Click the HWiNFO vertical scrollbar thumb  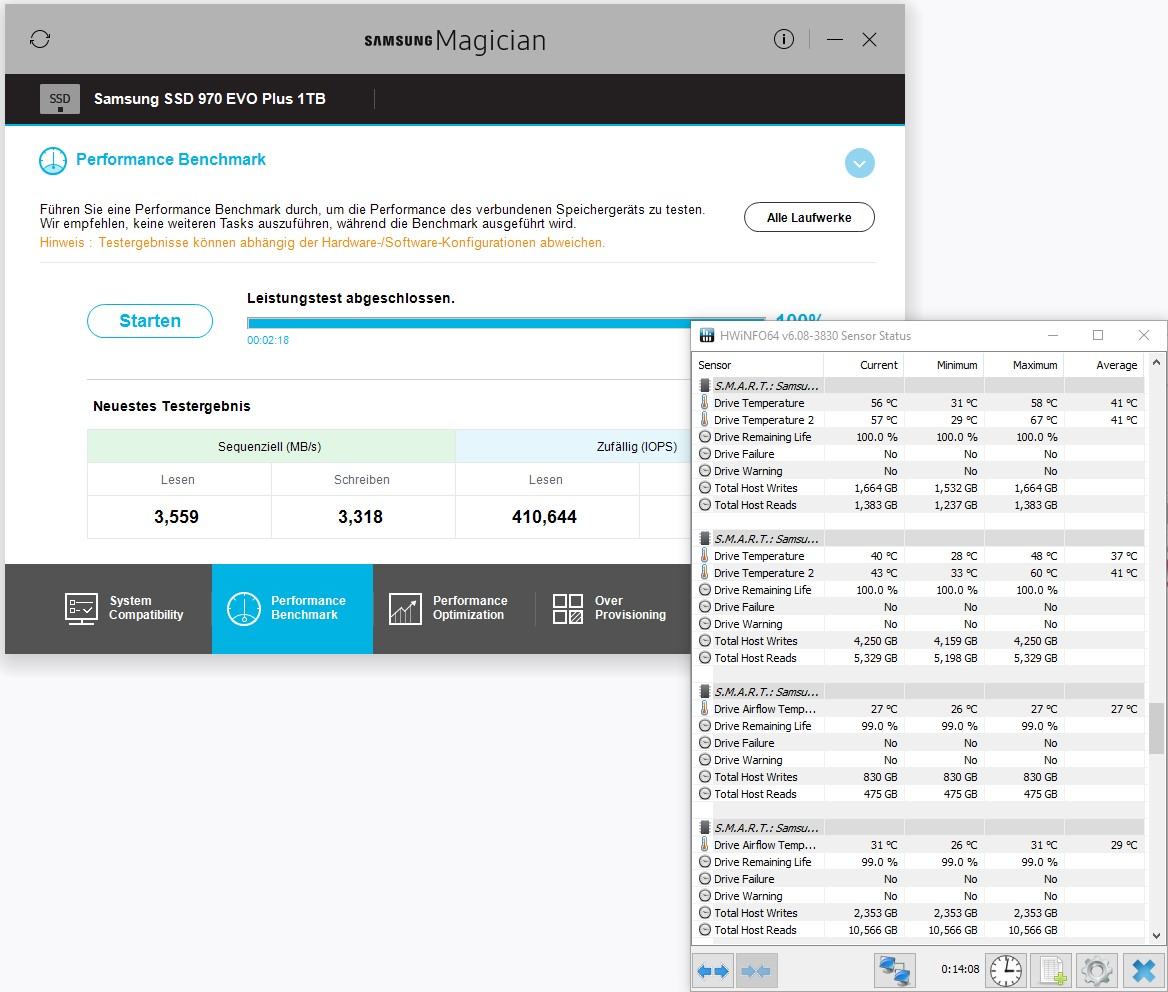(x=1156, y=728)
